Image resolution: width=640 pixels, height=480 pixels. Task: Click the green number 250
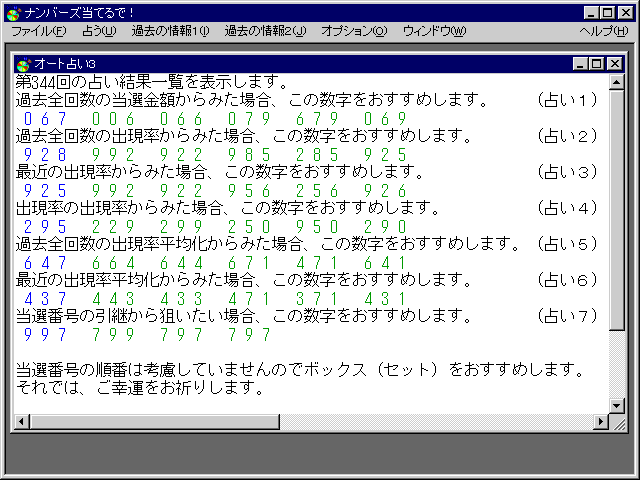(x=249, y=227)
